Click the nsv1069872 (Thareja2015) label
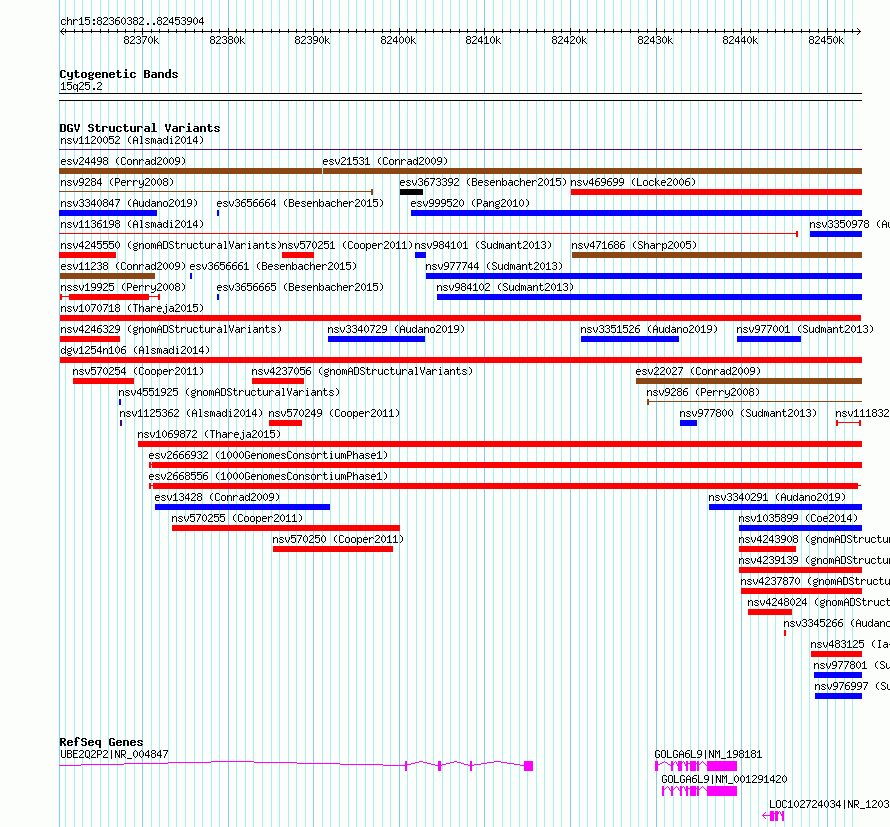890x827 pixels. pyautogui.click(x=209, y=434)
